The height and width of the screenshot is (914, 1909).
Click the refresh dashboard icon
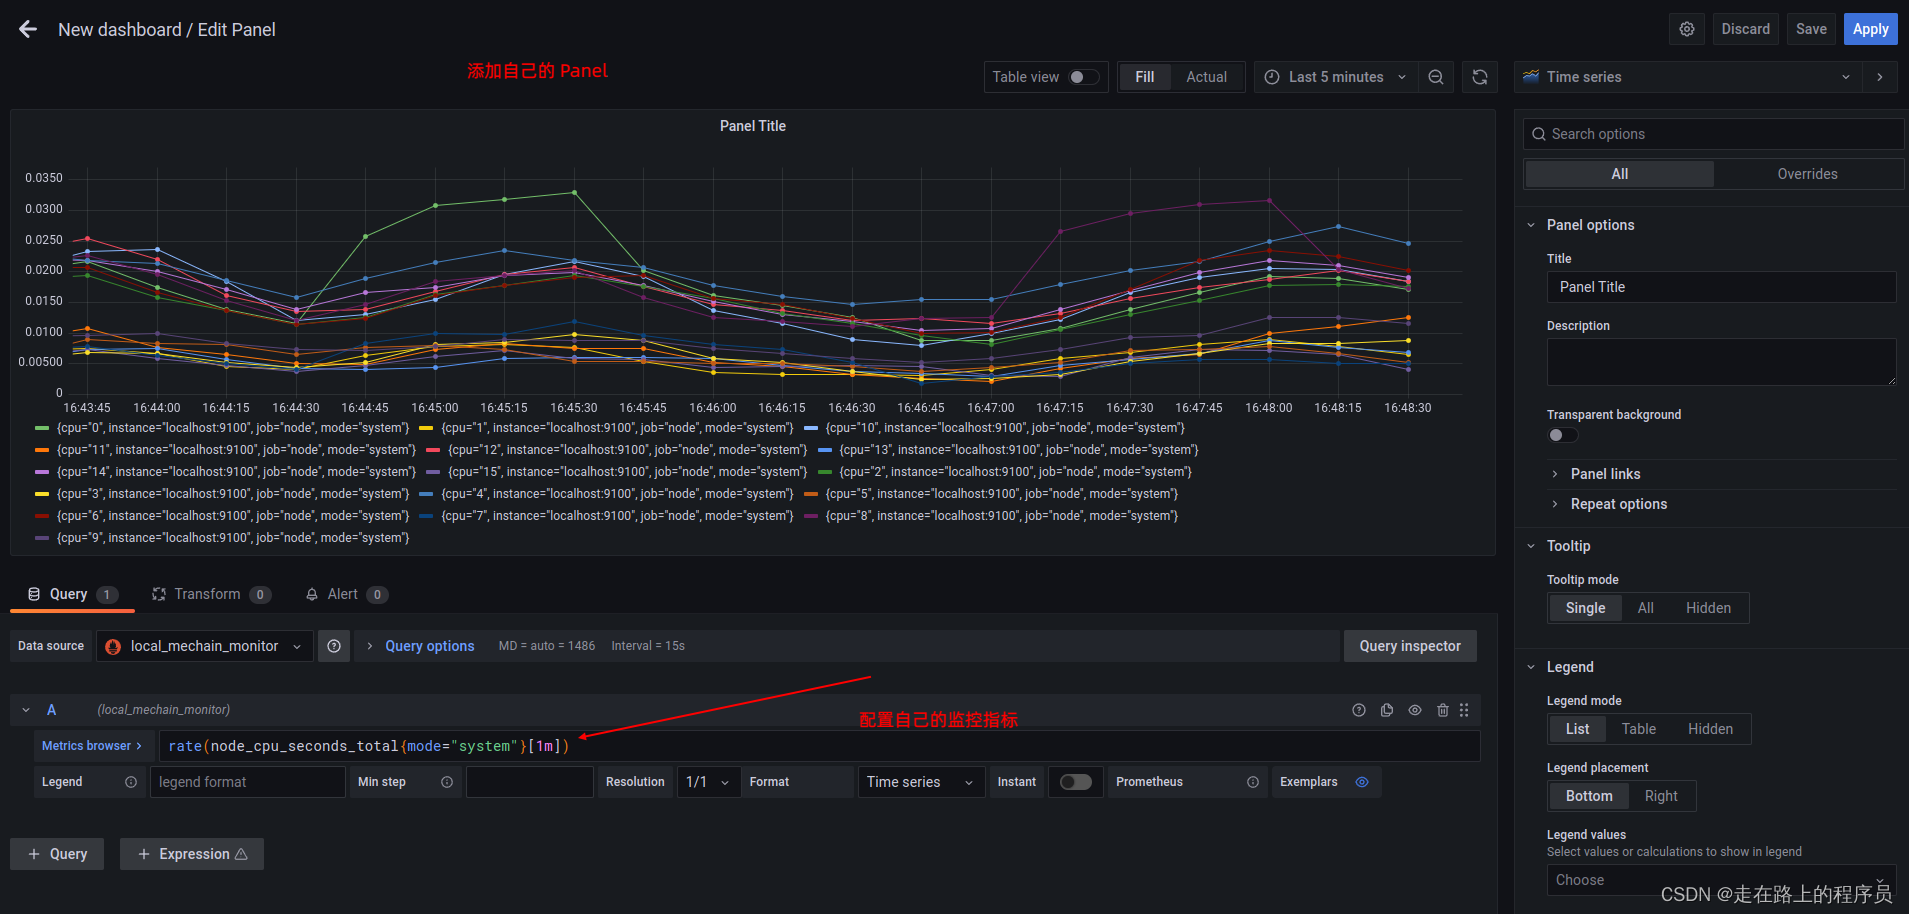(x=1479, y=76)
